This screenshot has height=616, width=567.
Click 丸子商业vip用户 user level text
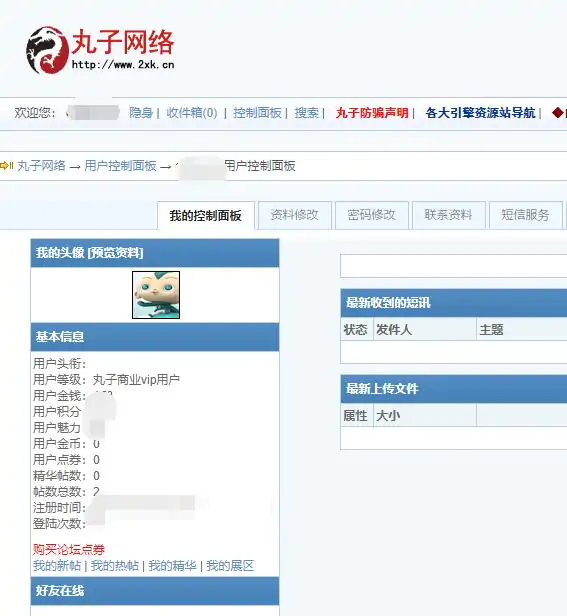click(136, 380)
